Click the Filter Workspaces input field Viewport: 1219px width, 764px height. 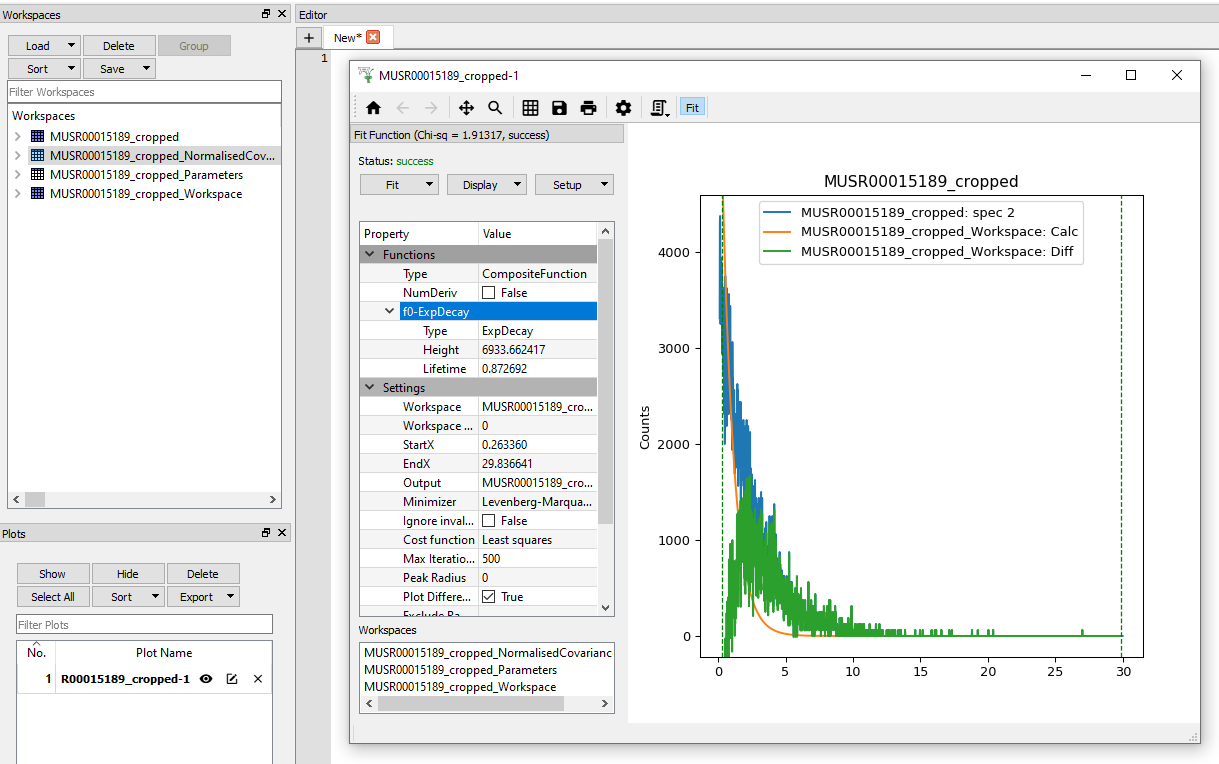(144, 92)
